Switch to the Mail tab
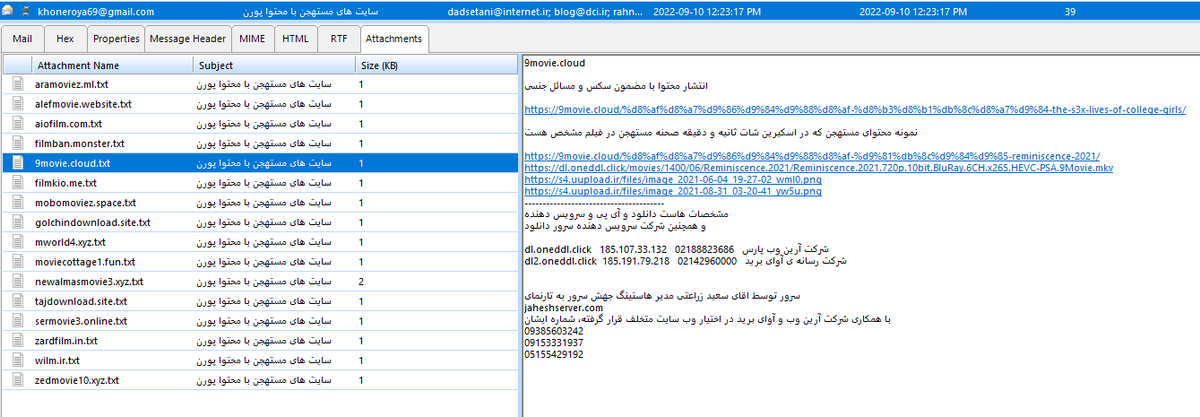 pos(23,39)
